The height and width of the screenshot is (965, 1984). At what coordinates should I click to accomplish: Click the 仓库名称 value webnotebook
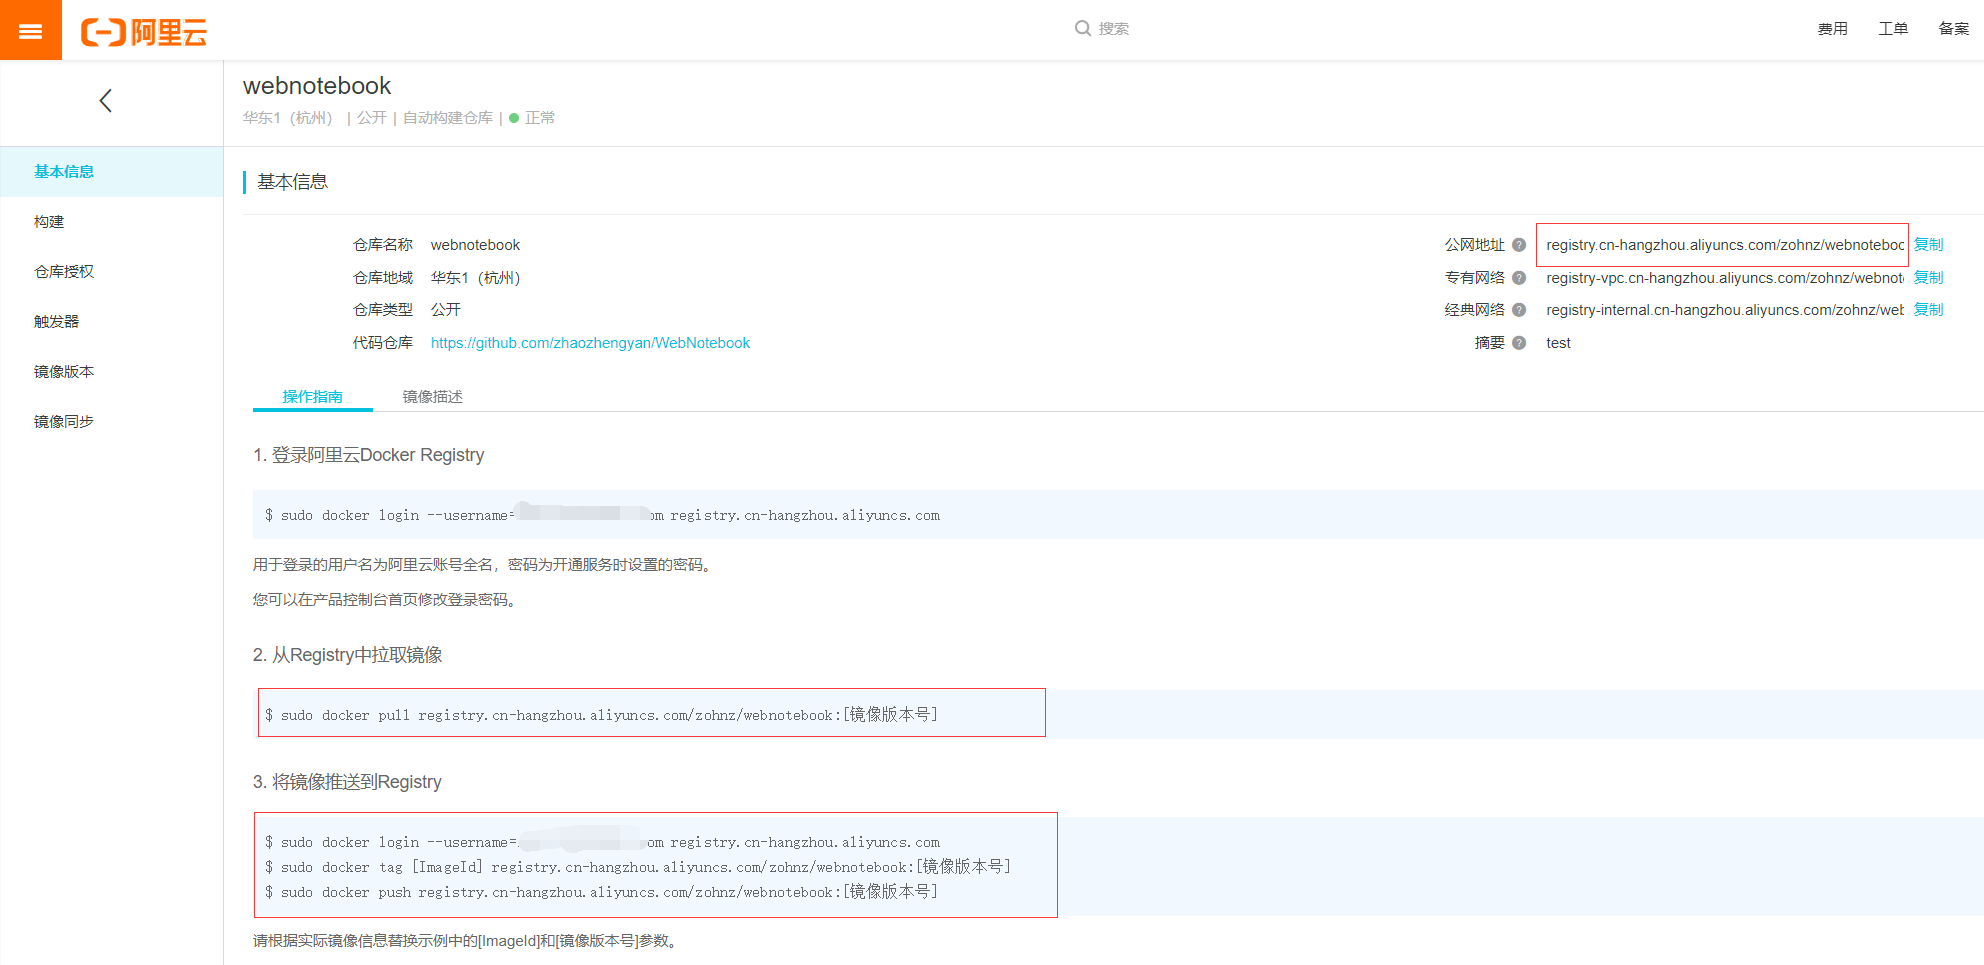475,245
